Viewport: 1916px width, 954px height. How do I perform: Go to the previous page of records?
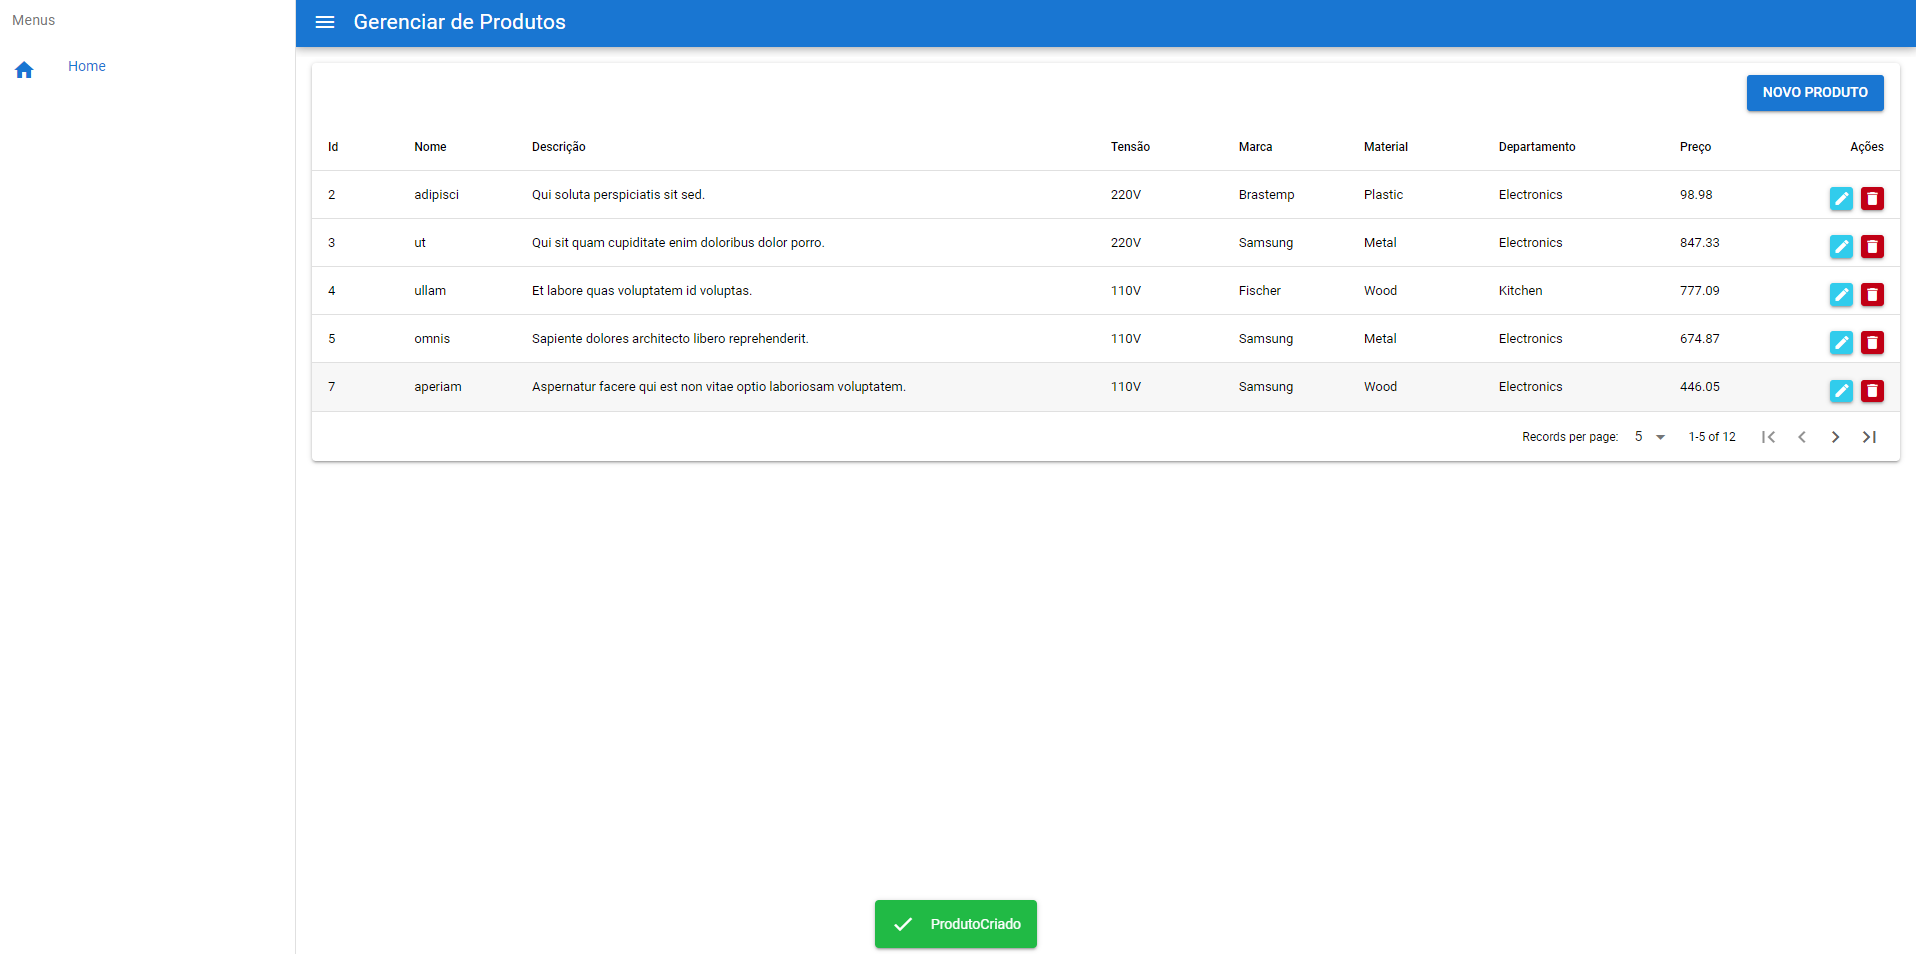(1802, 436)
